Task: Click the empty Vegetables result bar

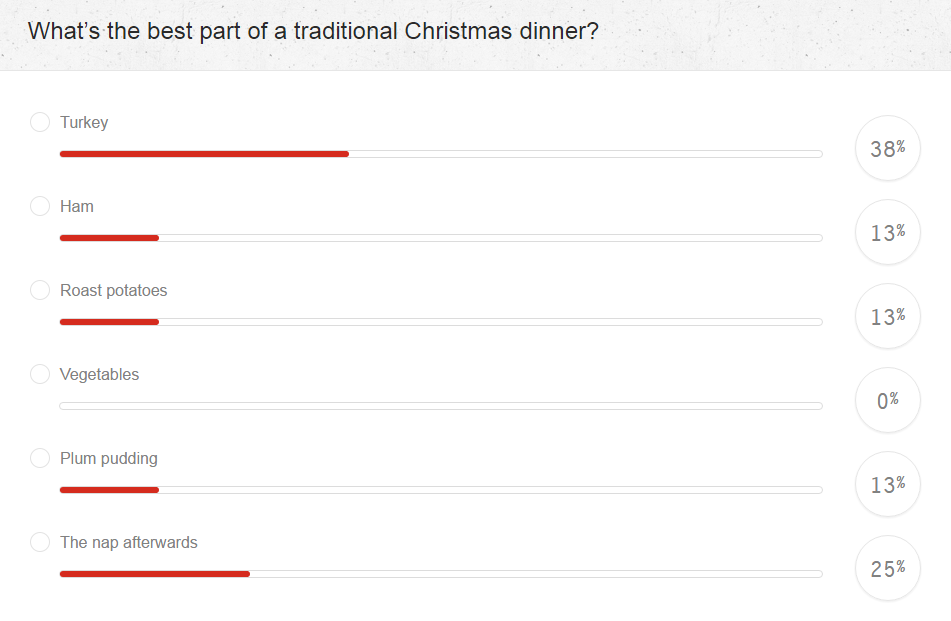Action: point(440,405)
